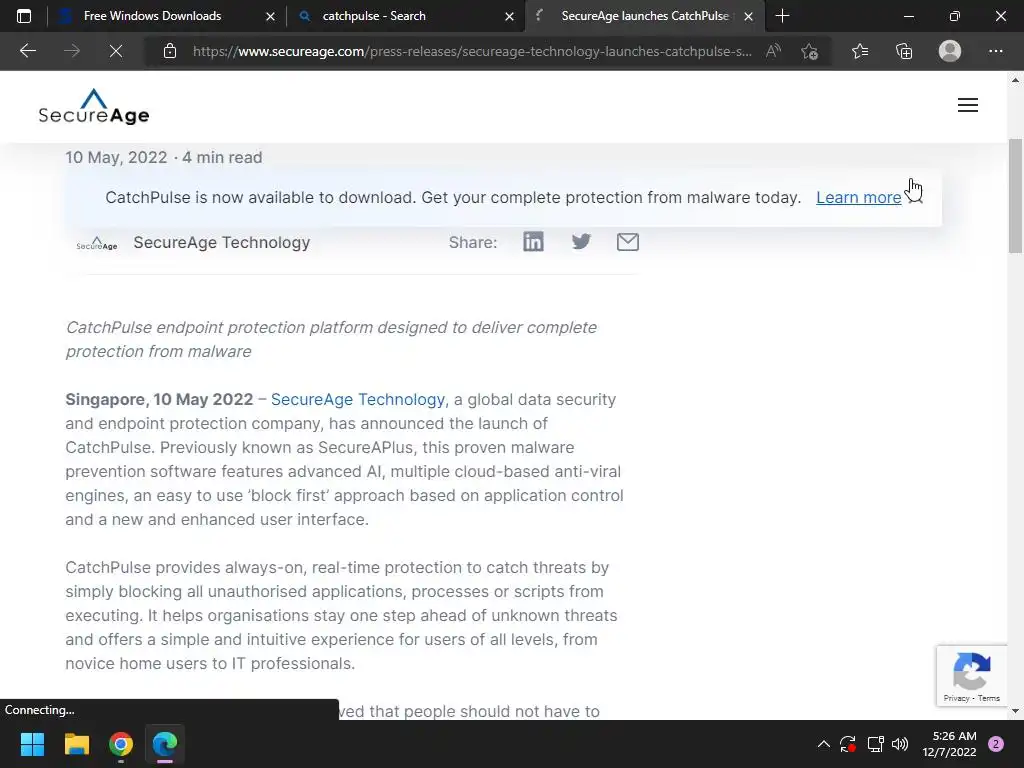1024x768 pixels.
Task: Click the forward navigation arrow
Action: point(72,51)
